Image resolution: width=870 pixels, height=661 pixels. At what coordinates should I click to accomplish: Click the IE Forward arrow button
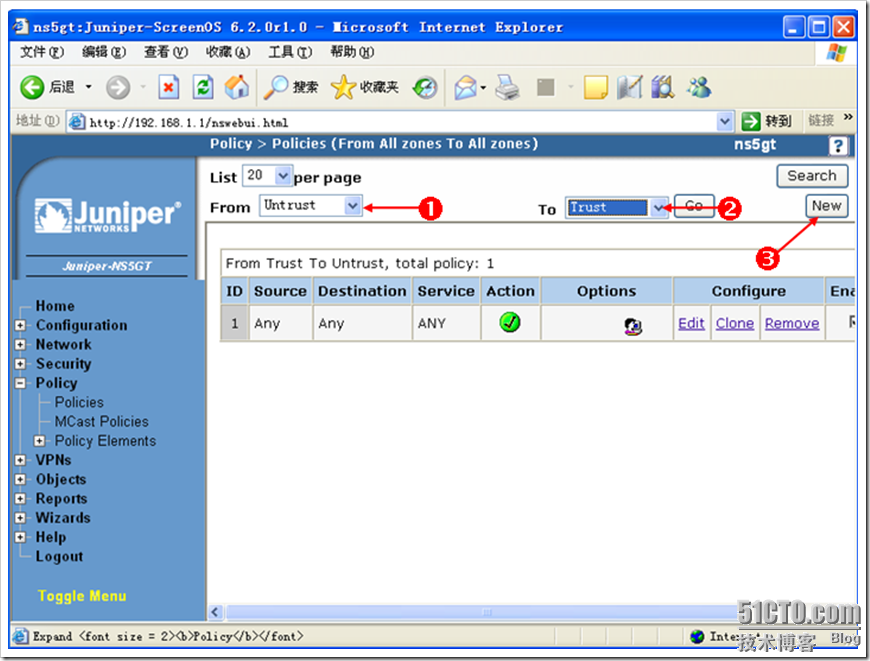point(118,87)
